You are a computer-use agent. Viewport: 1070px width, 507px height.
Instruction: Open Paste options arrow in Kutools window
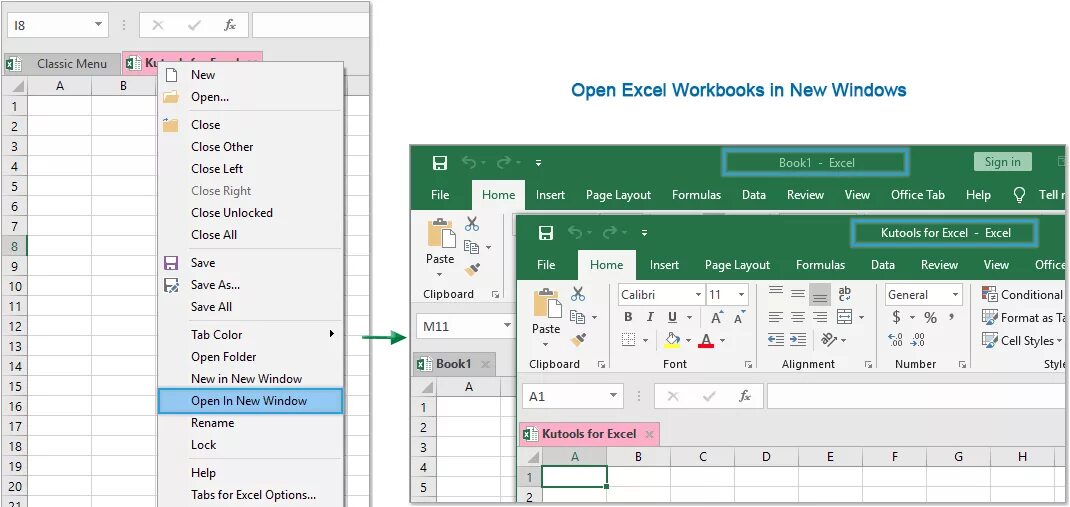tap(546, 344)
